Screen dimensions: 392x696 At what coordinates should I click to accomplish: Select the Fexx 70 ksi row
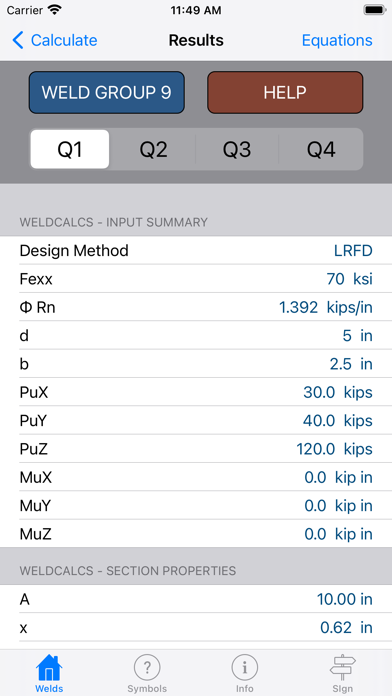point(196,279)
